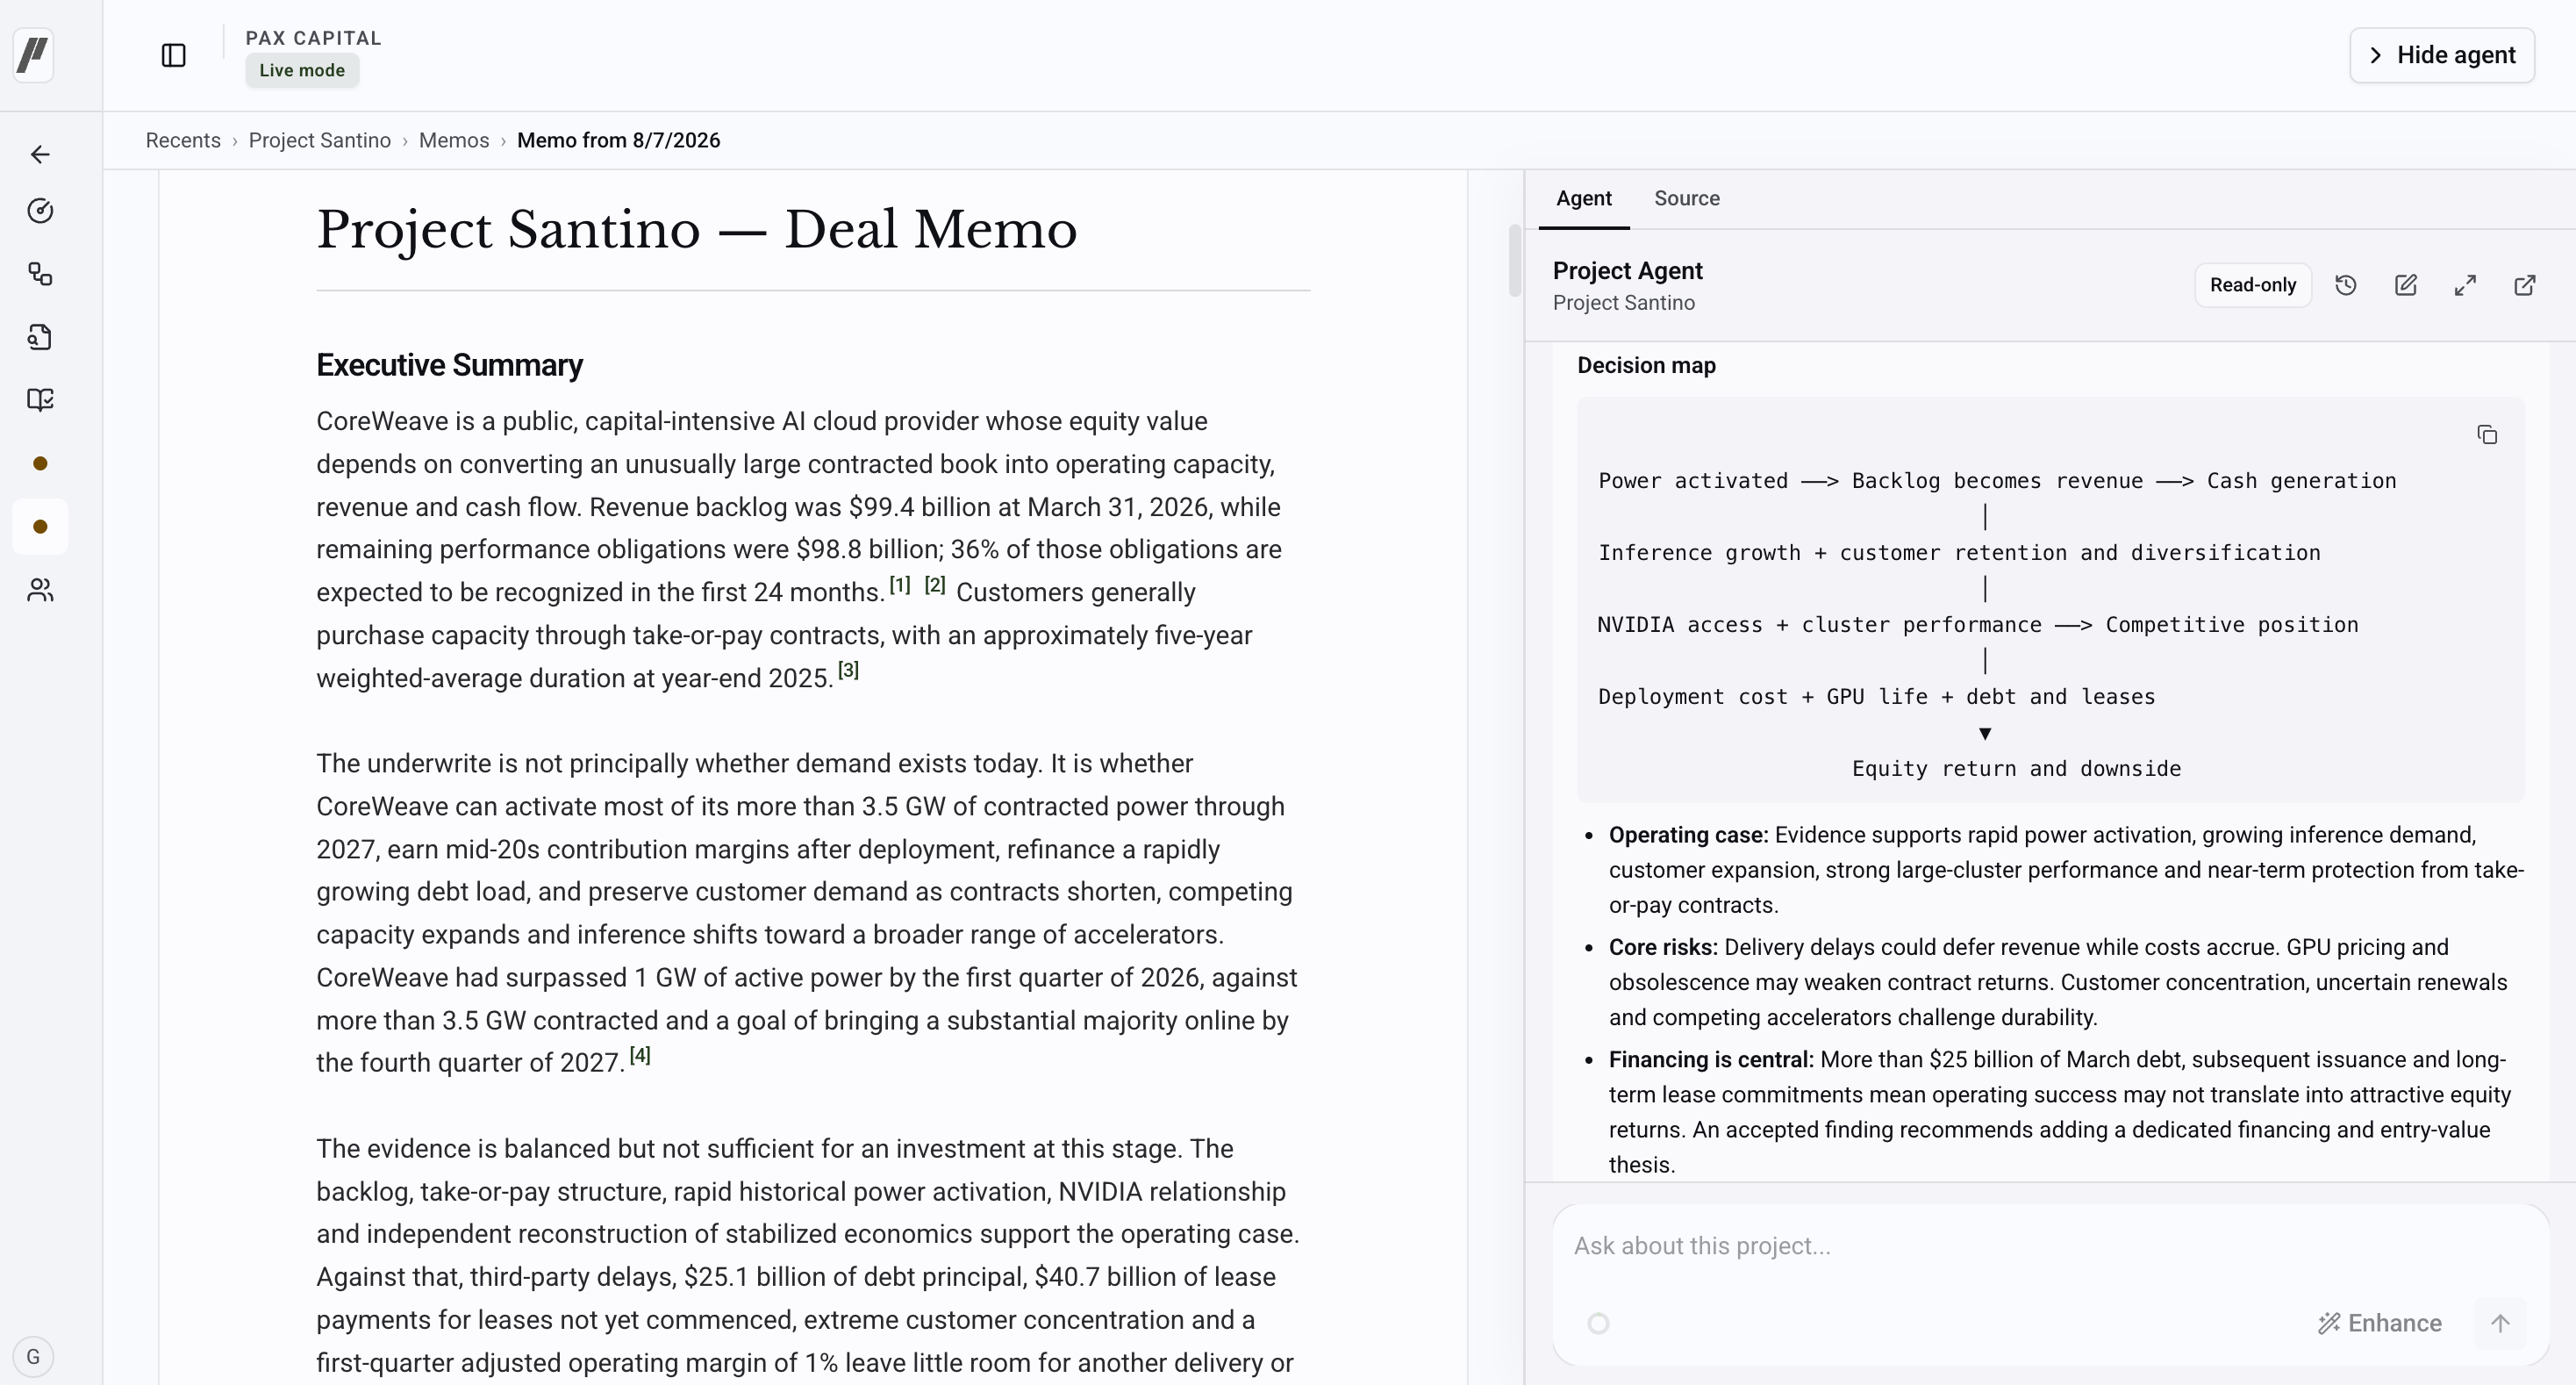Click the back arrow in sidebar

pos(40,154)
